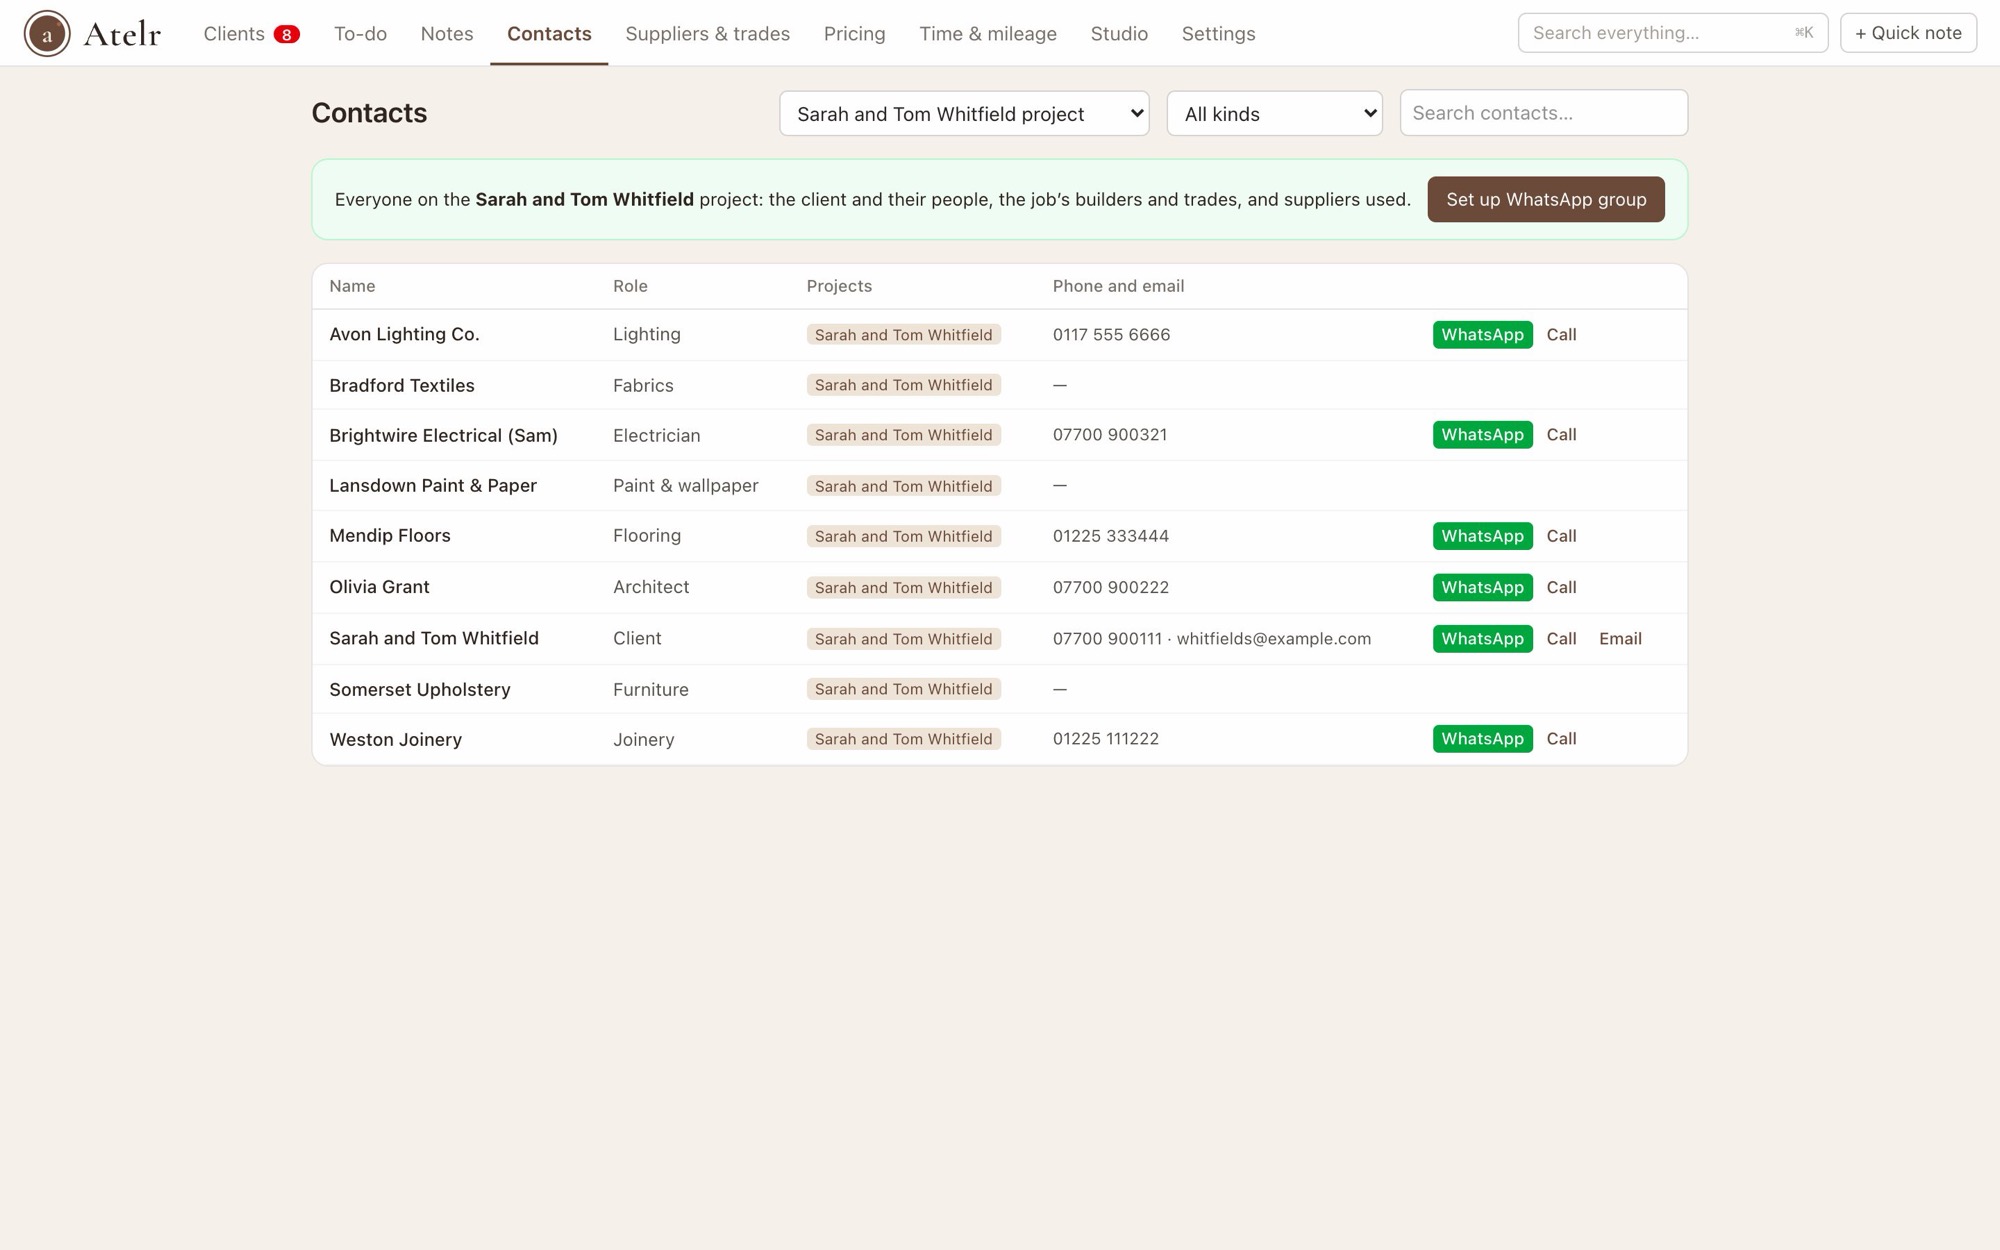Open the Pricing tab
The image size is (2000, 1250).
tap(854, 33)
